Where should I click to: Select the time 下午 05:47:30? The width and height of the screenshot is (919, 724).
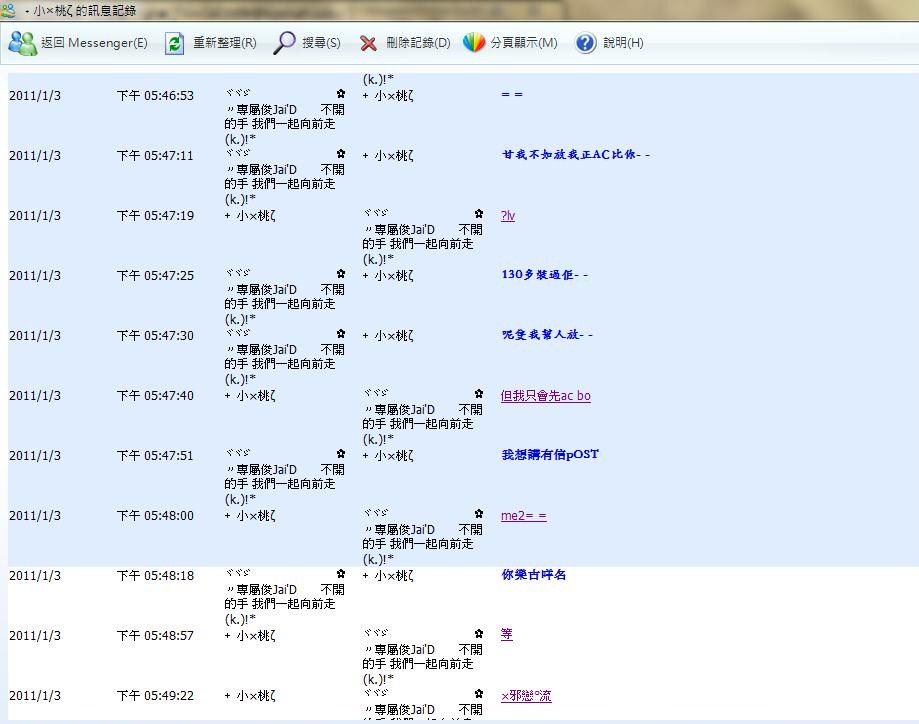pos(155,336)
